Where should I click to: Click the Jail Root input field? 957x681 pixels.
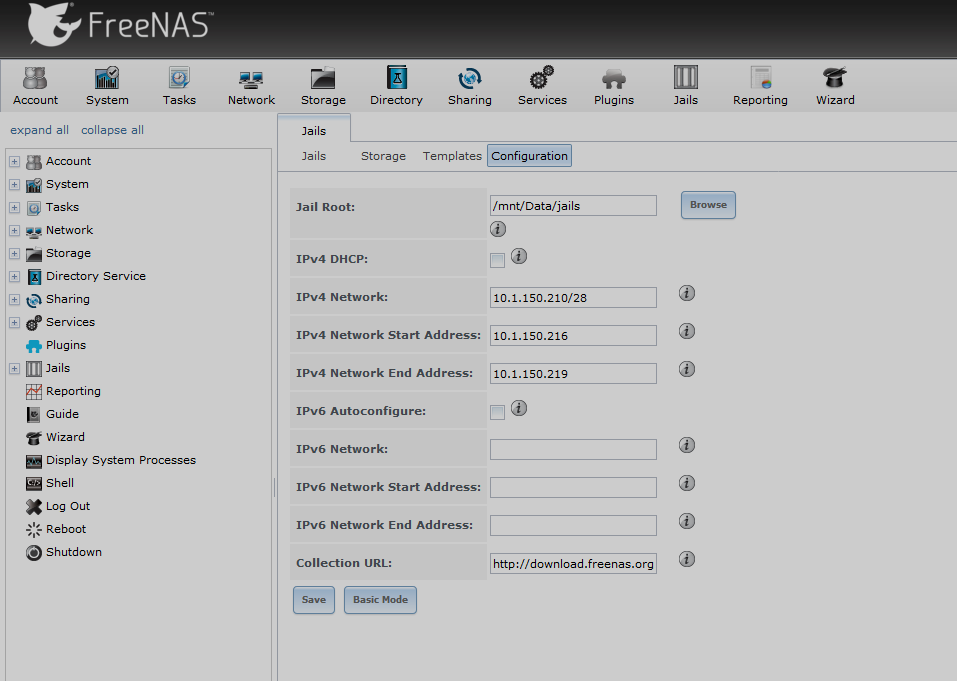tap(573, 206)
